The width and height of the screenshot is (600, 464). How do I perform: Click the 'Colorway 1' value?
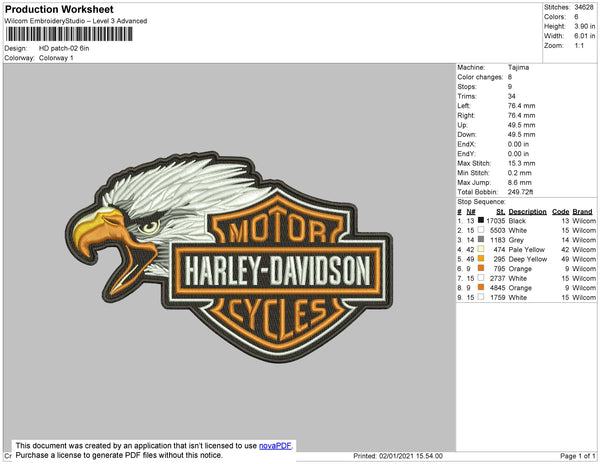tap(56, 58)
